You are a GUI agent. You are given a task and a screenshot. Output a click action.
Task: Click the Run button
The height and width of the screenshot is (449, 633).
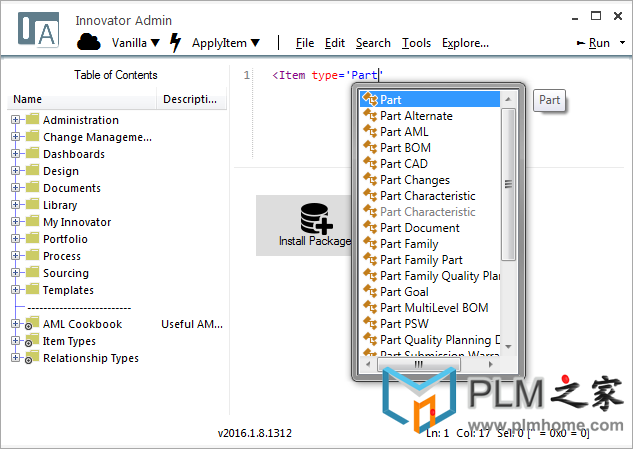click(x=593, y=43)
